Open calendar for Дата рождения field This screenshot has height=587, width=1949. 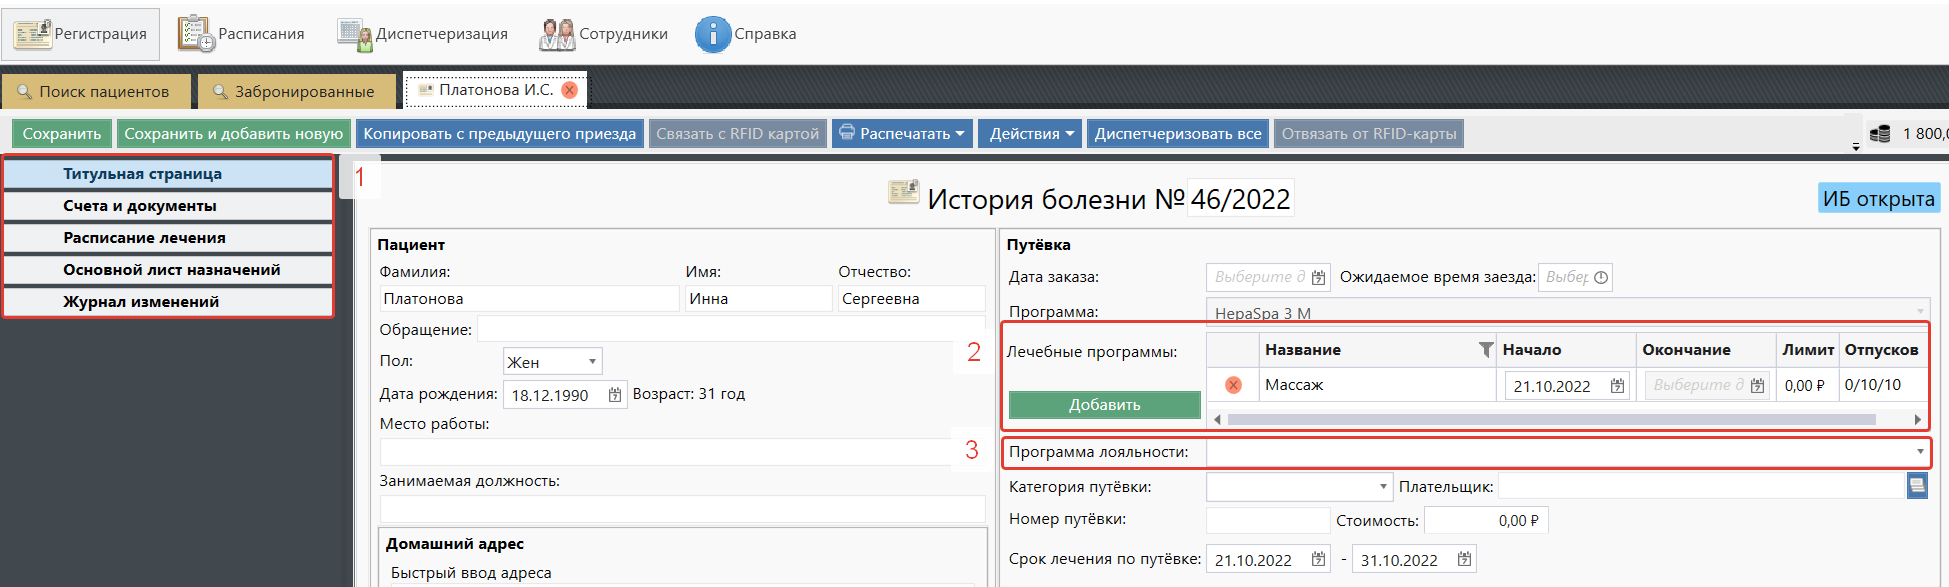(x=615, y=395)
